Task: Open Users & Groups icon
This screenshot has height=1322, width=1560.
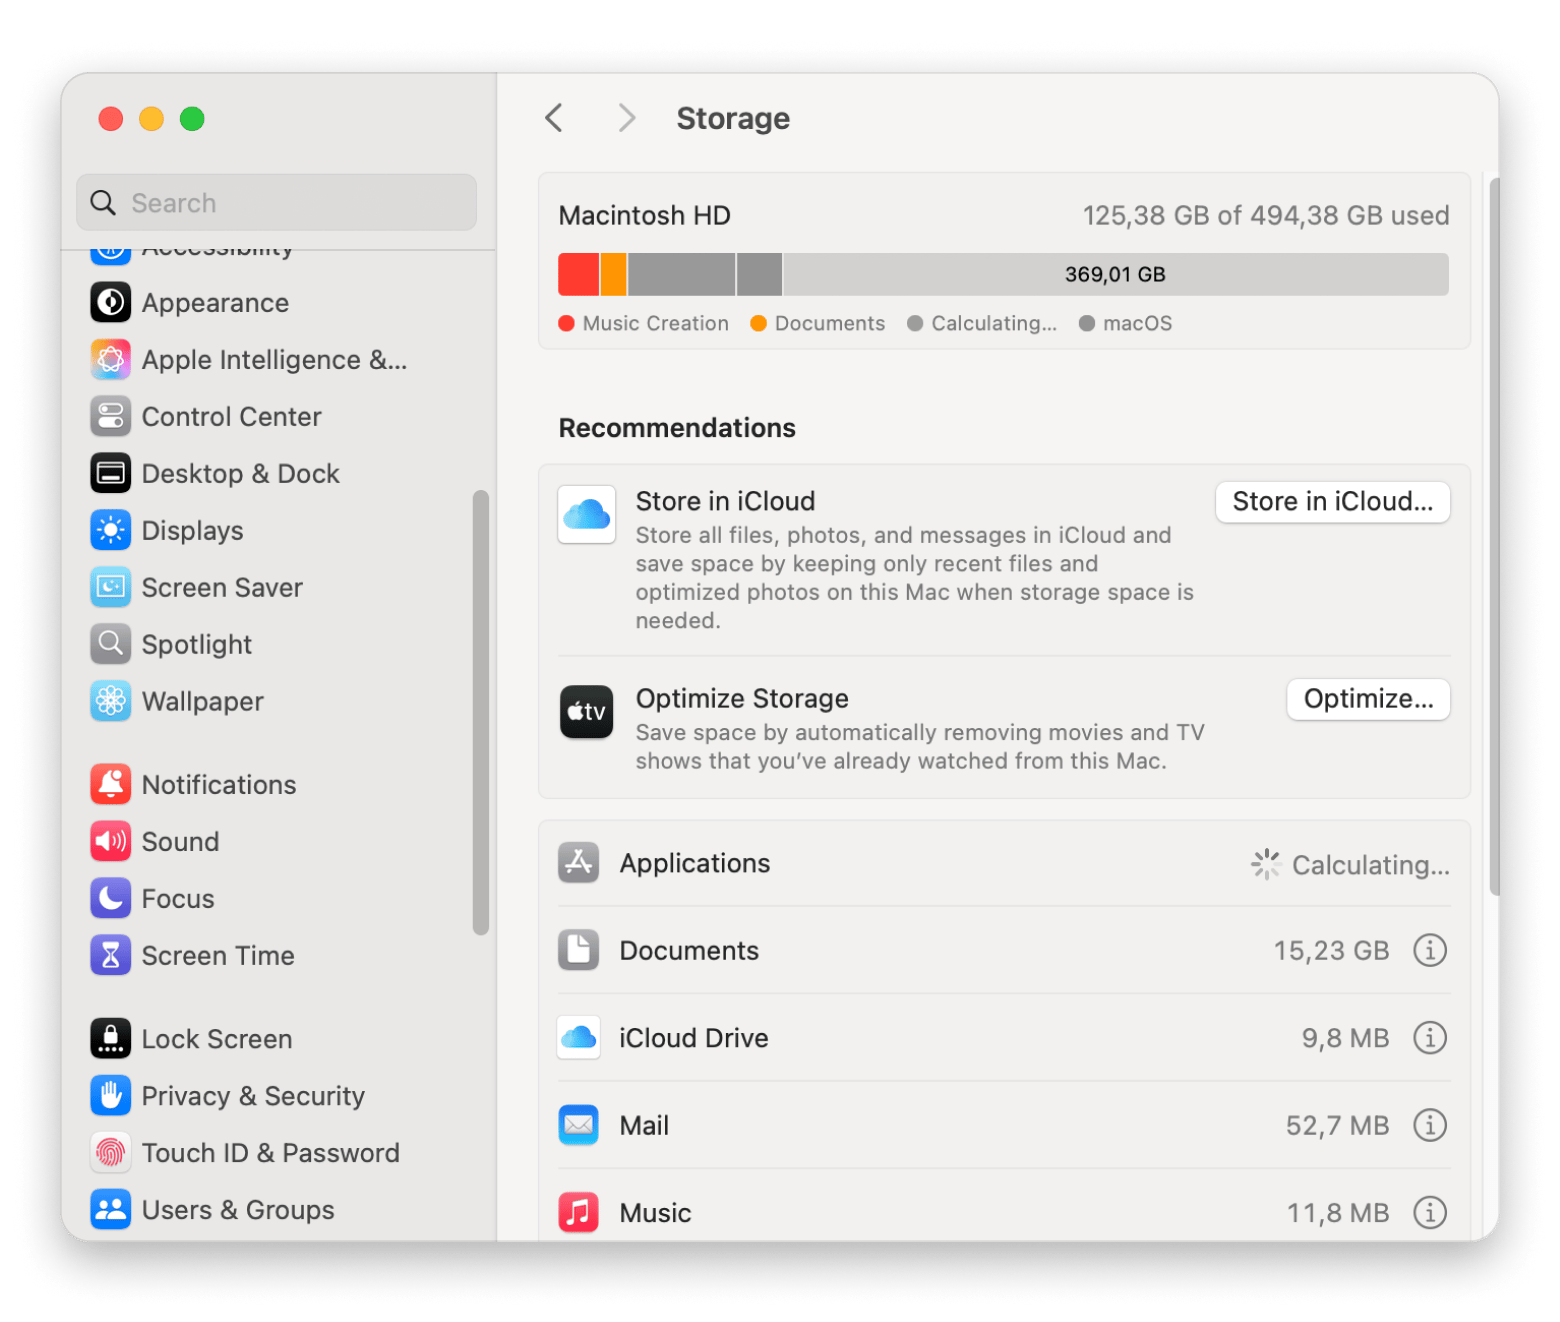Action: coord(111,1209)
